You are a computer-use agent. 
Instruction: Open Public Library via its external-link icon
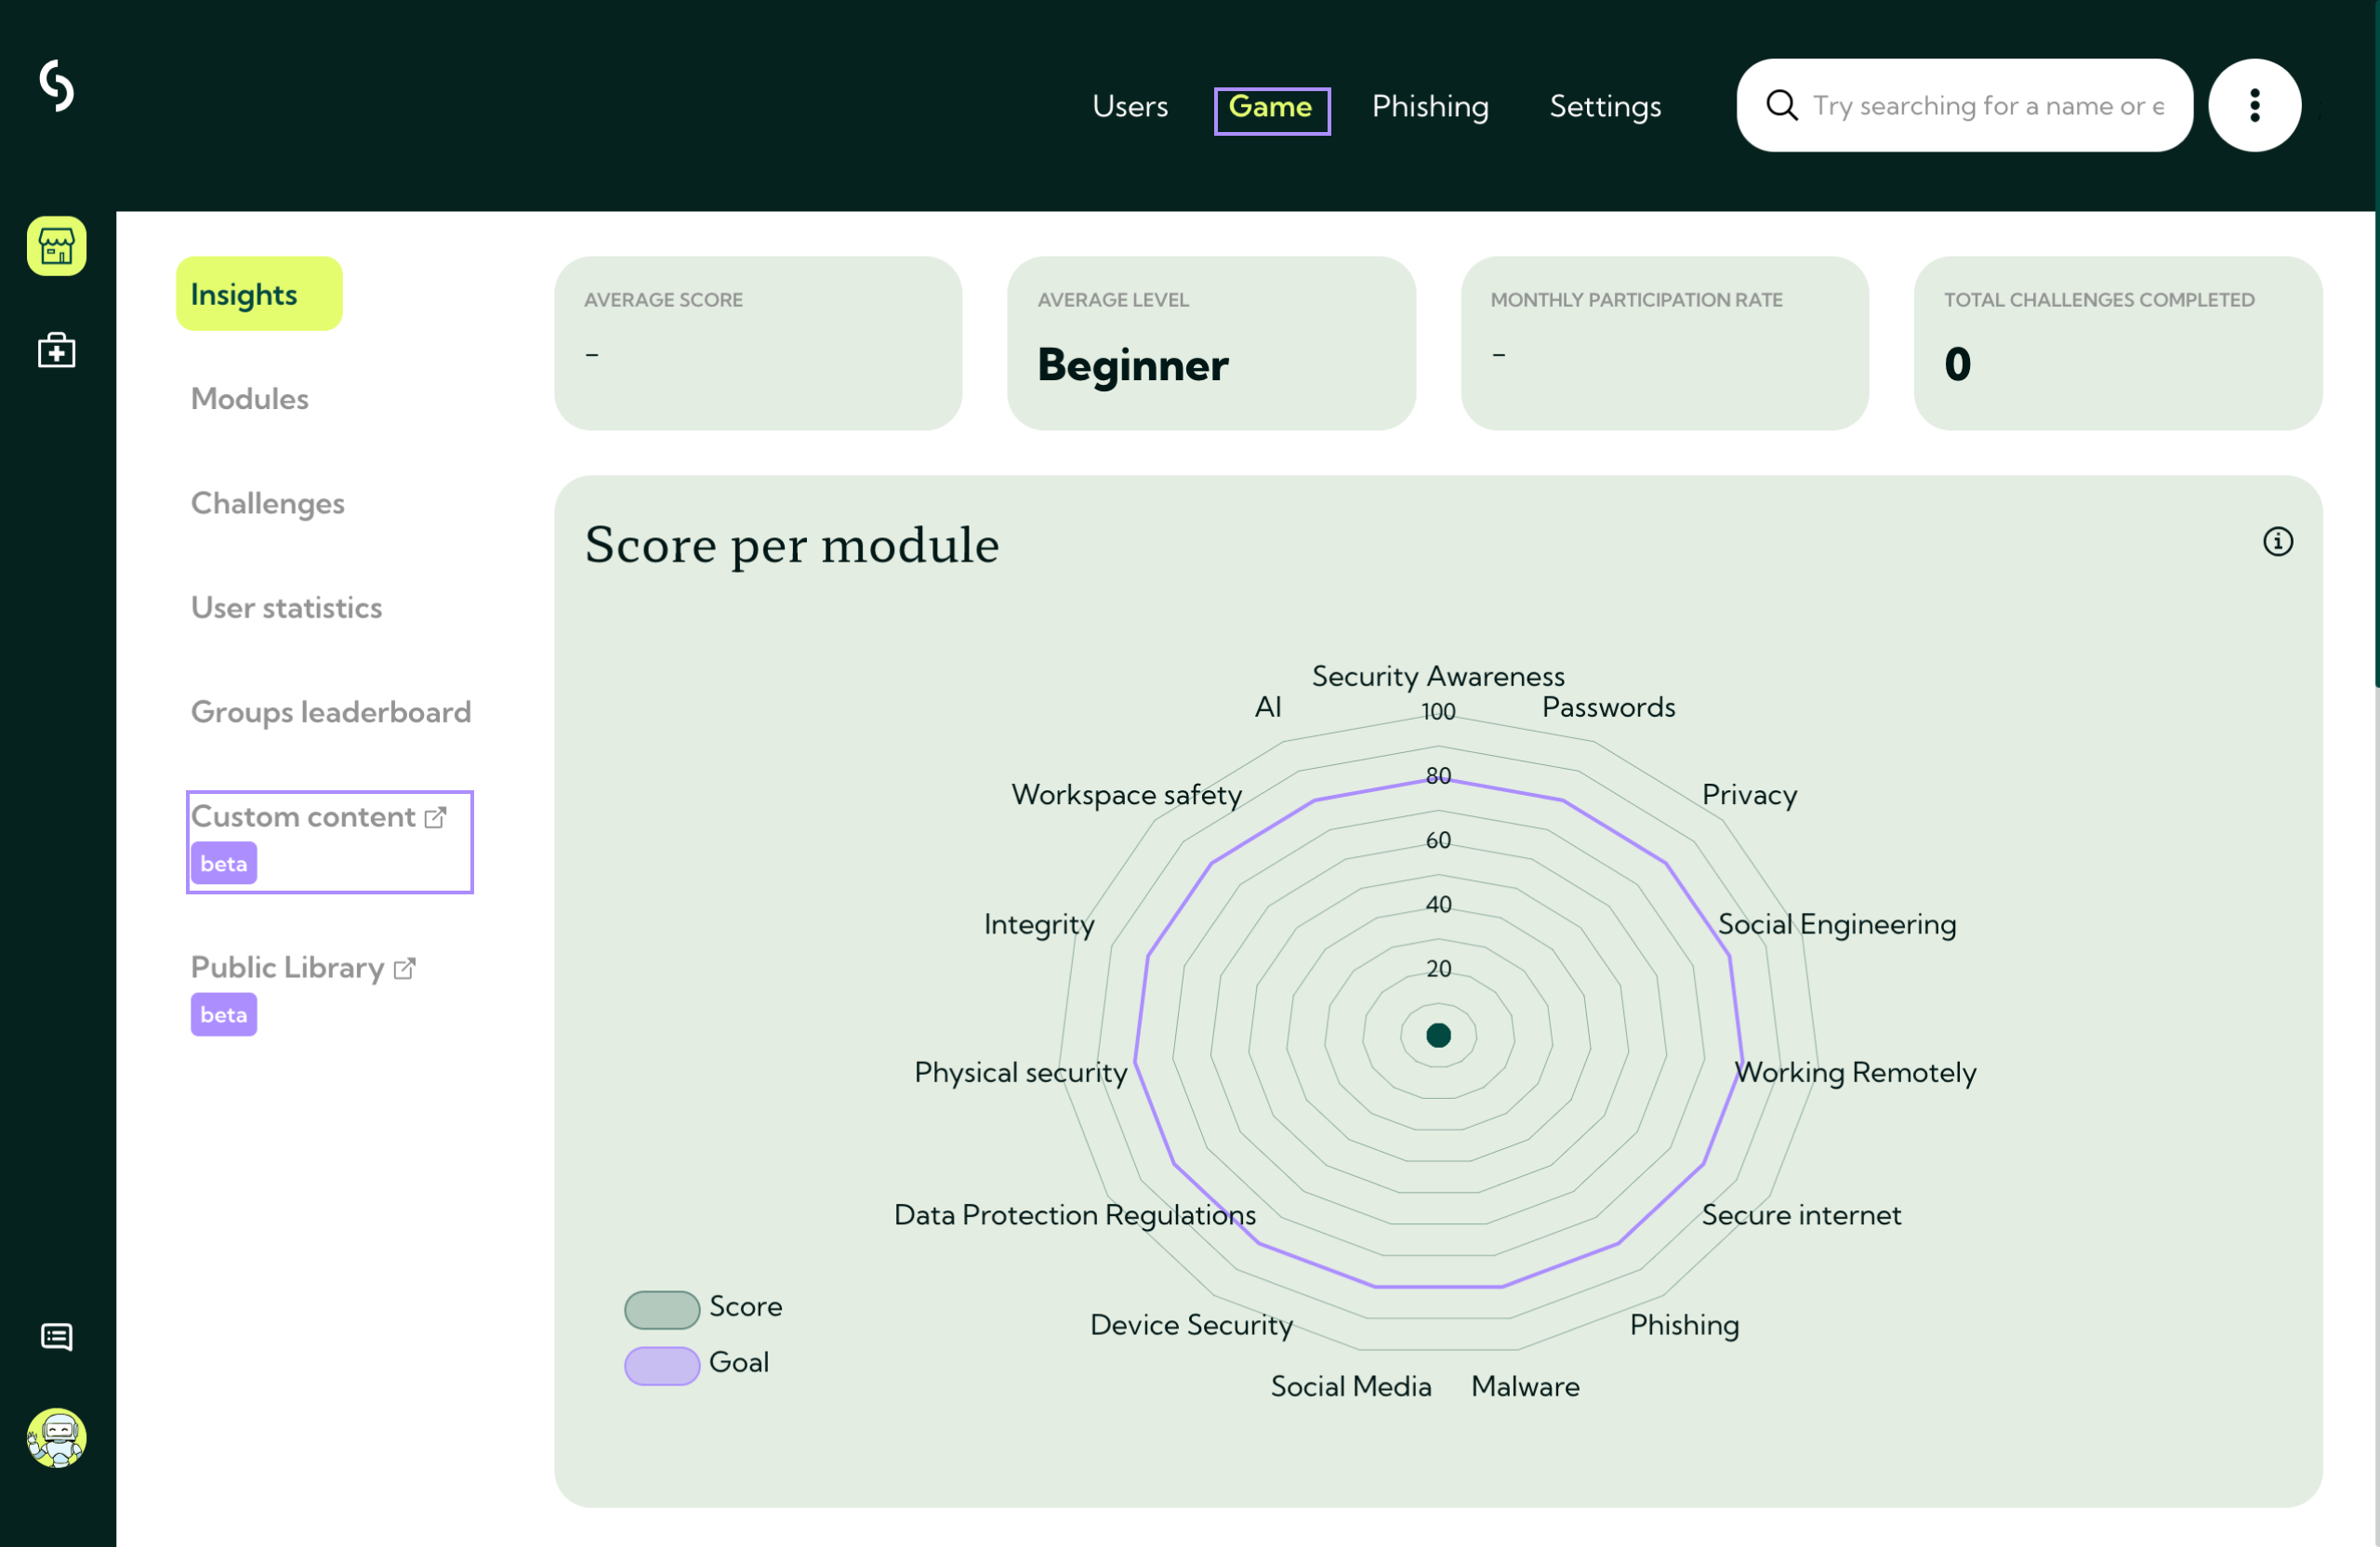404,967
